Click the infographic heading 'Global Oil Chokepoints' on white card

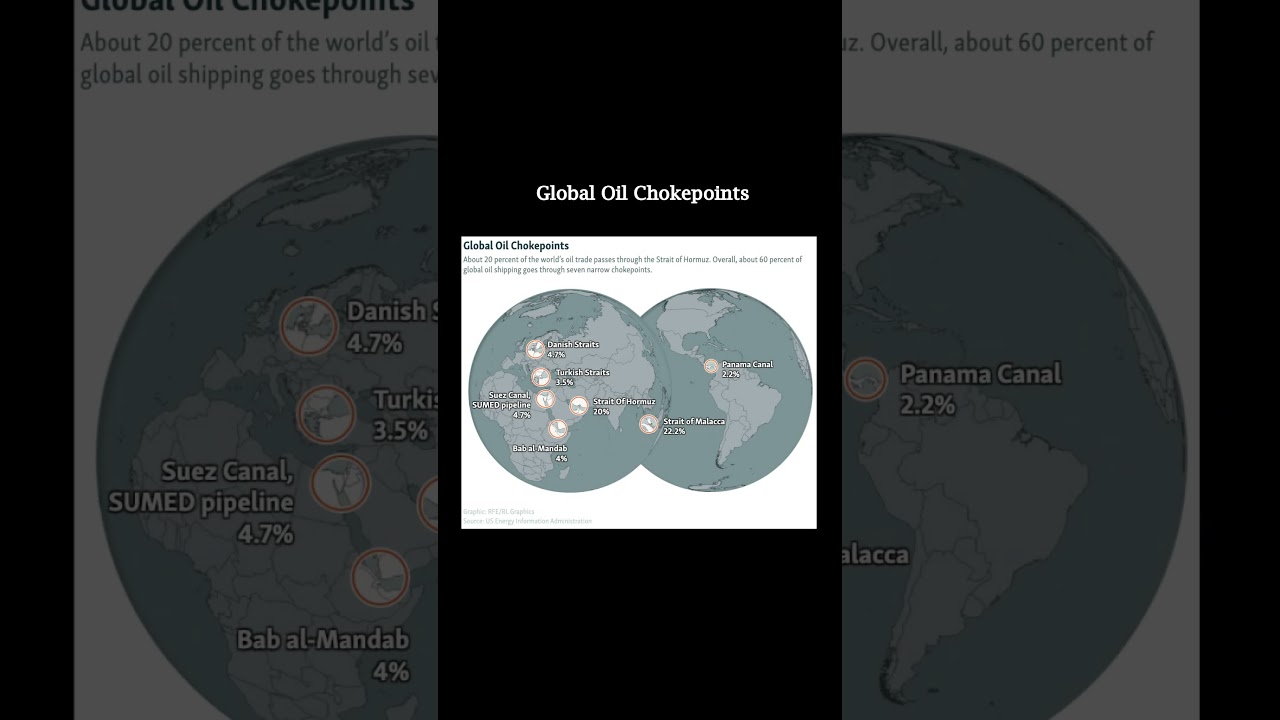click(516, 246)
